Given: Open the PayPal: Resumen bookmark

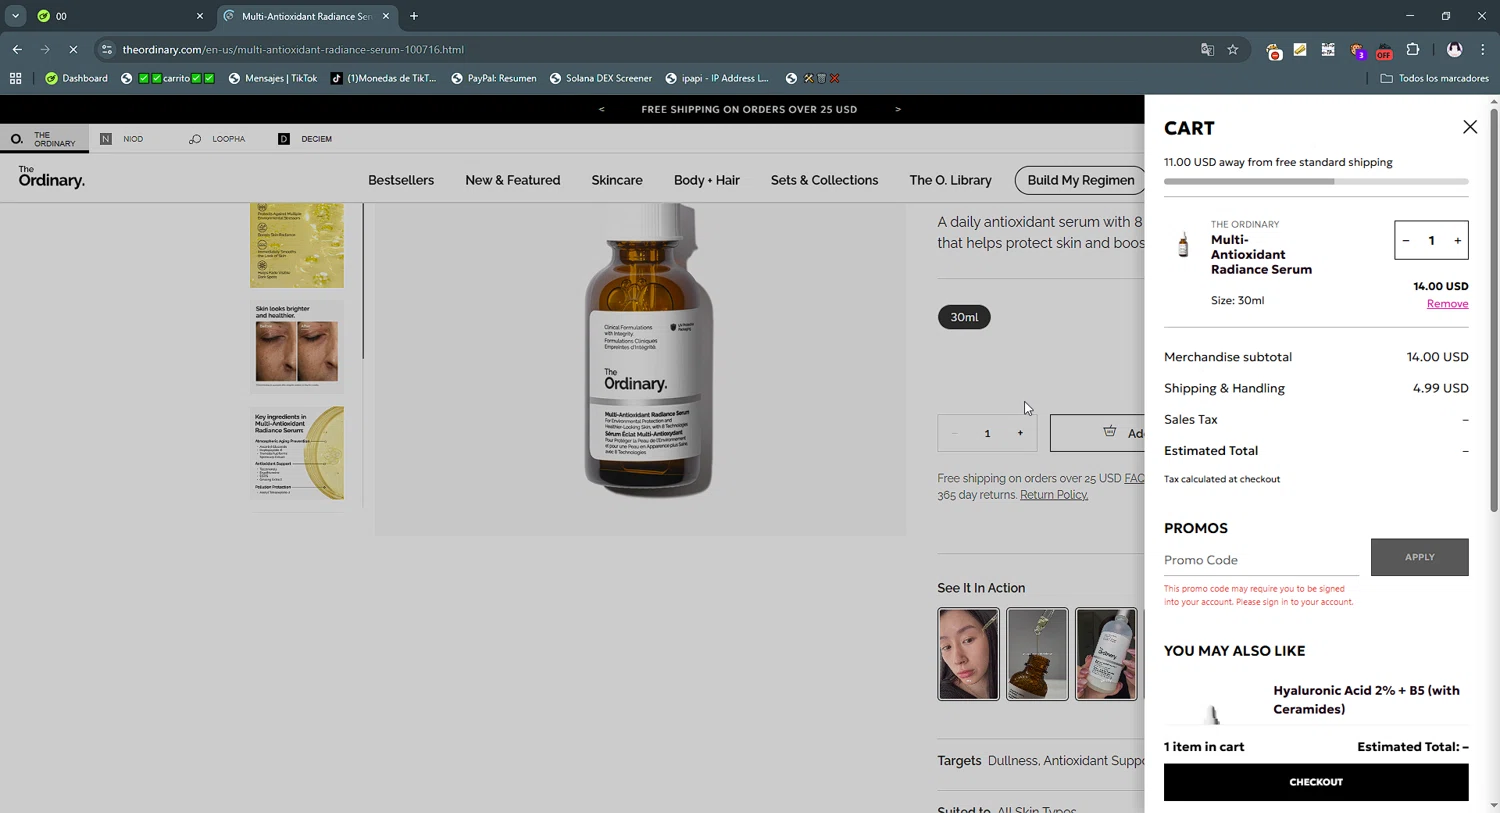Looking at the screenshot, I should (493, 78).
